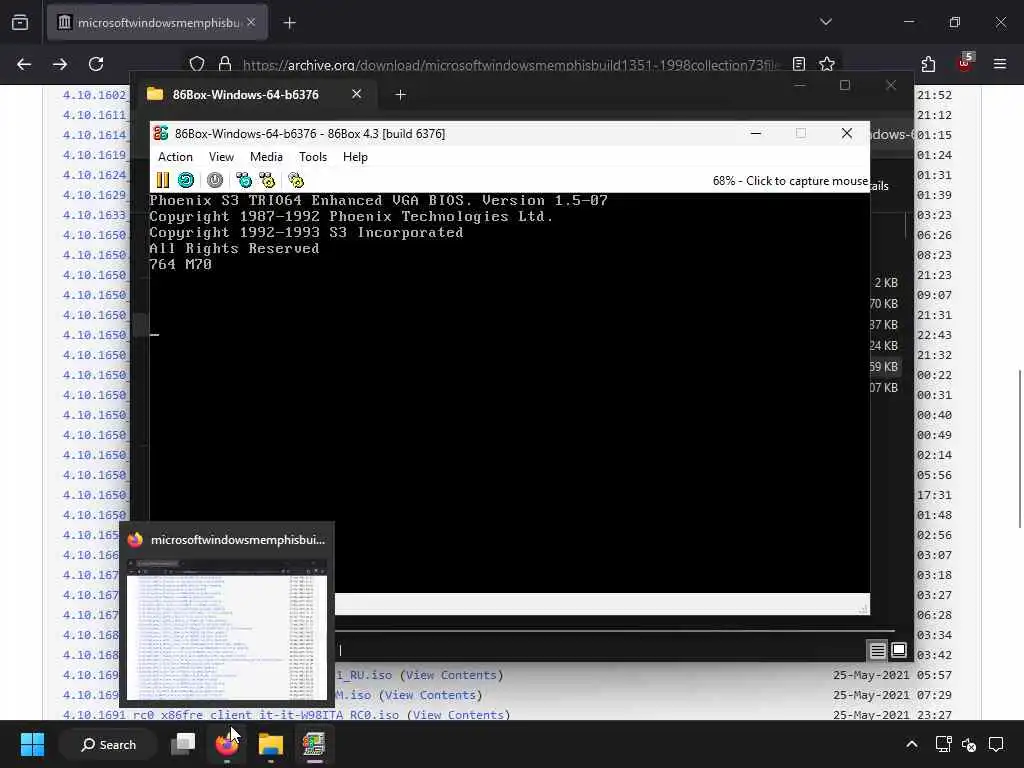Click the Firefox page vertical scrollbar
Viewport: 1024px width, 768px height.
pyautogui.click(x=1019, y=449)
